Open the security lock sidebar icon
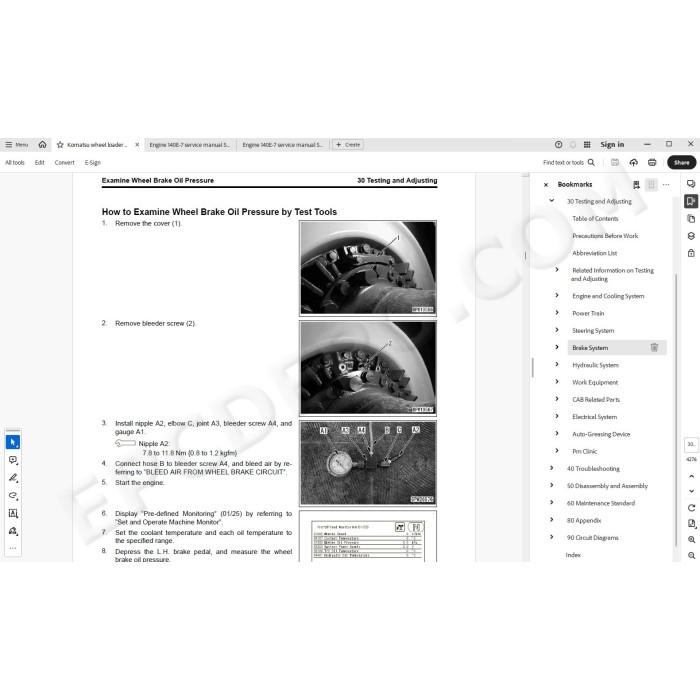The image size is (700, 700). tap(691, 253)
